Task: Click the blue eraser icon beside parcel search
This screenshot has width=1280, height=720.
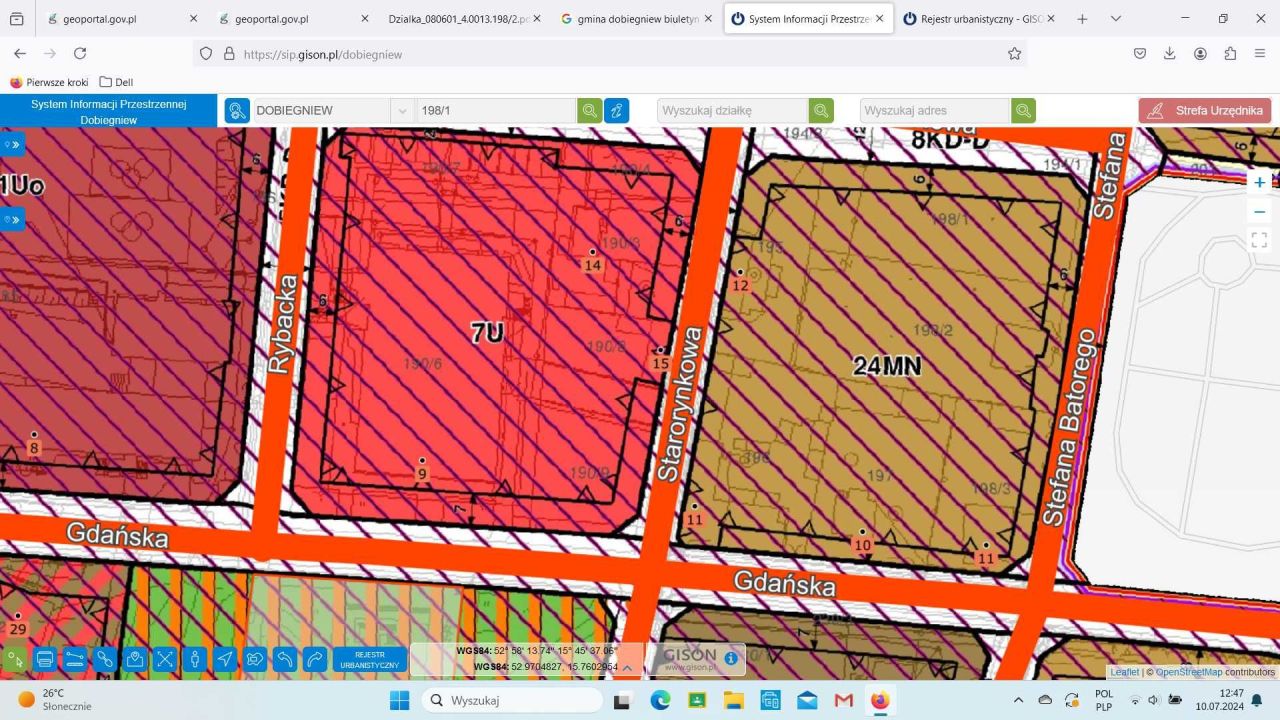Action: (x=617, y=111)
